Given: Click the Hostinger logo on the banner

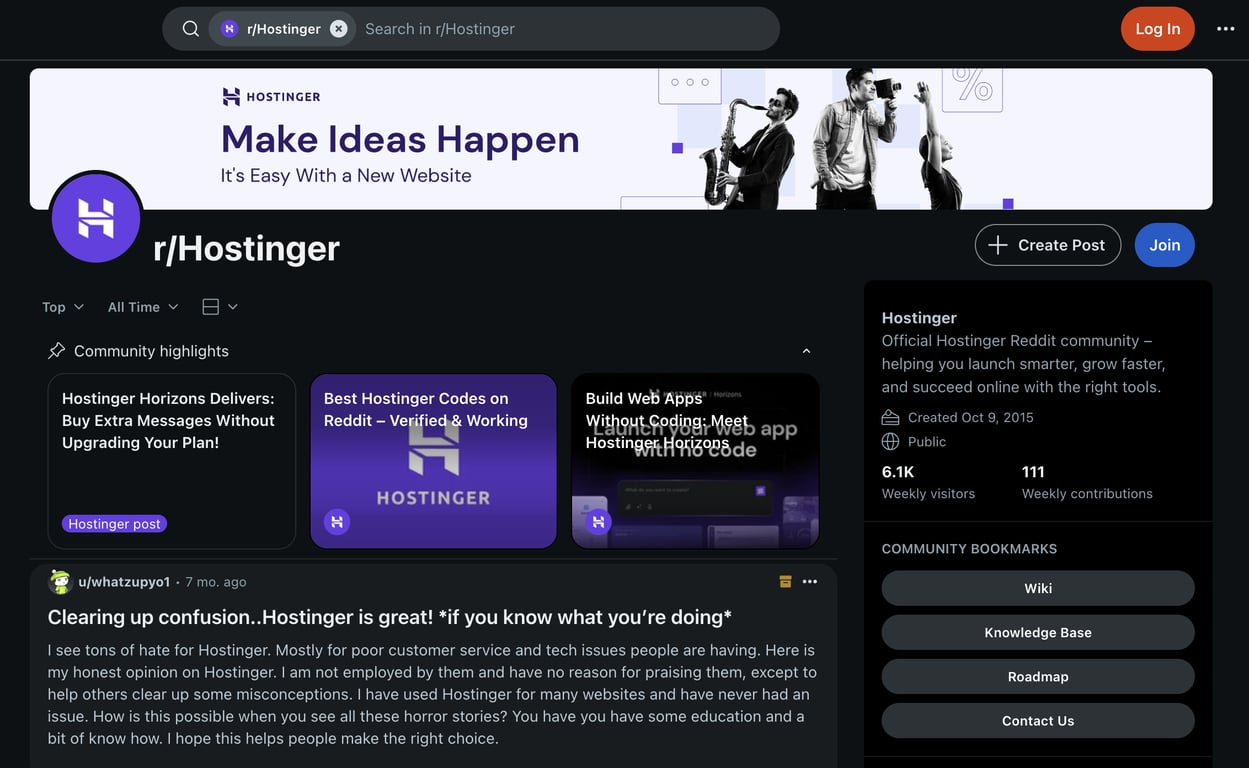Looking at the screenshot, I should (x=270, y=95).
